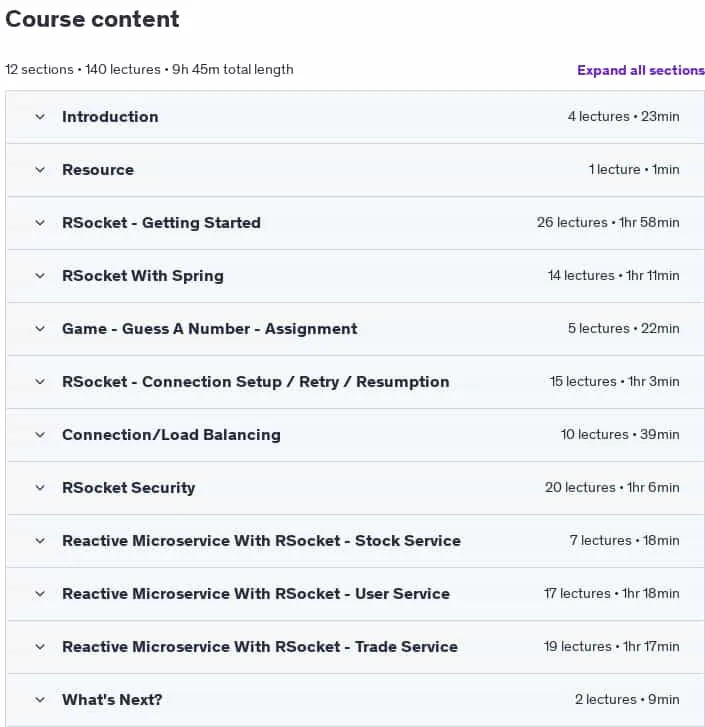The width and height of the screenshot is (705, 727).
Task: Click chevron beside RSocket With Spring
Action: point(40,276)
